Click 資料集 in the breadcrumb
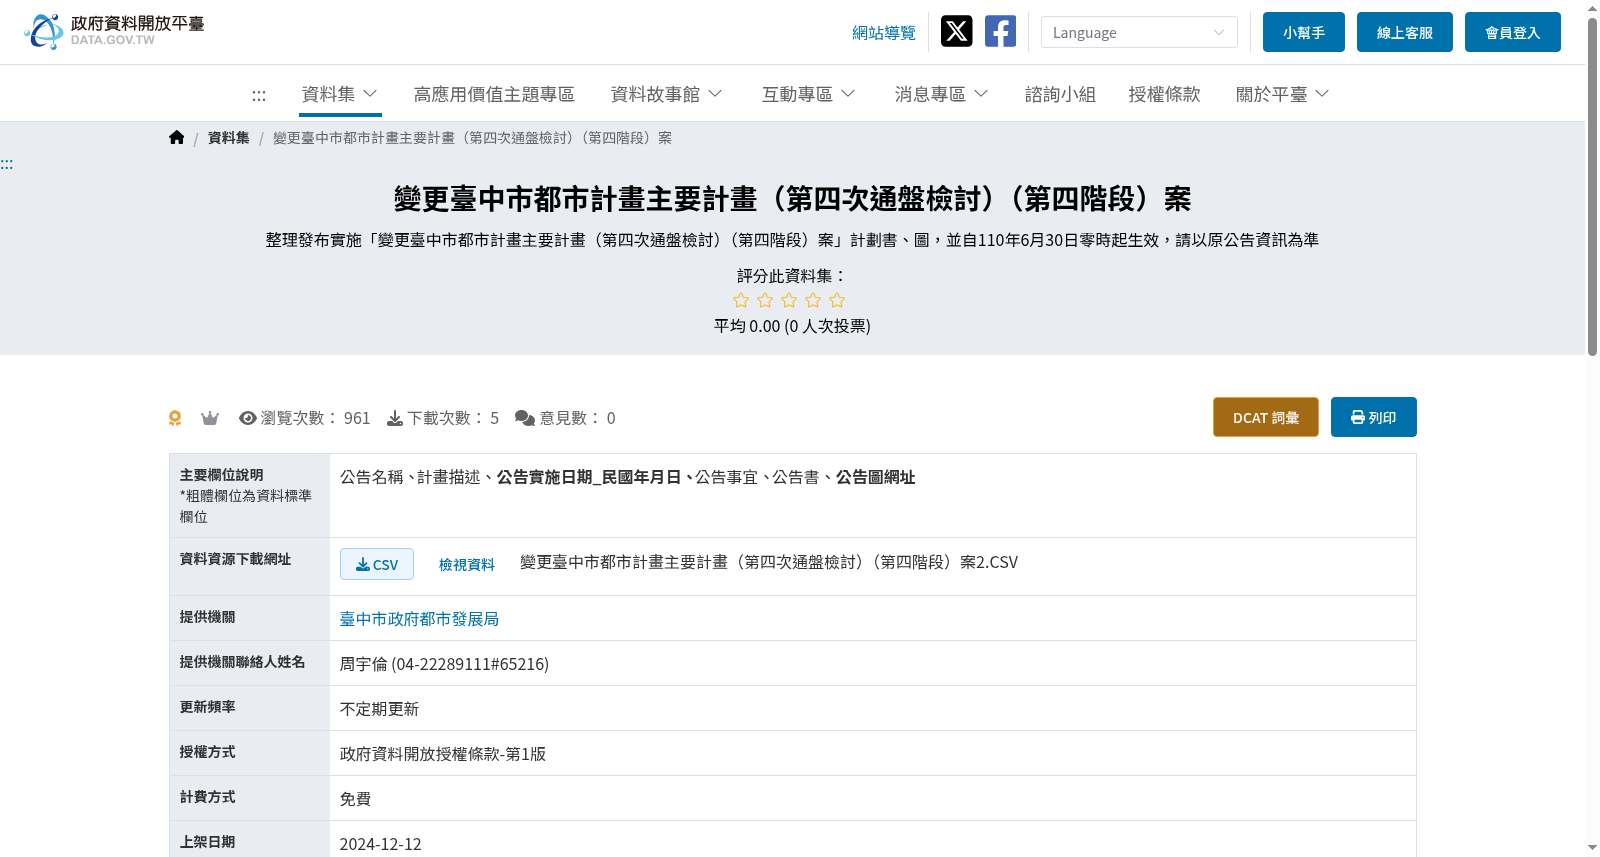Image resolution: width=1600 pixels, height=857 pixels. (x=229, y=138)
